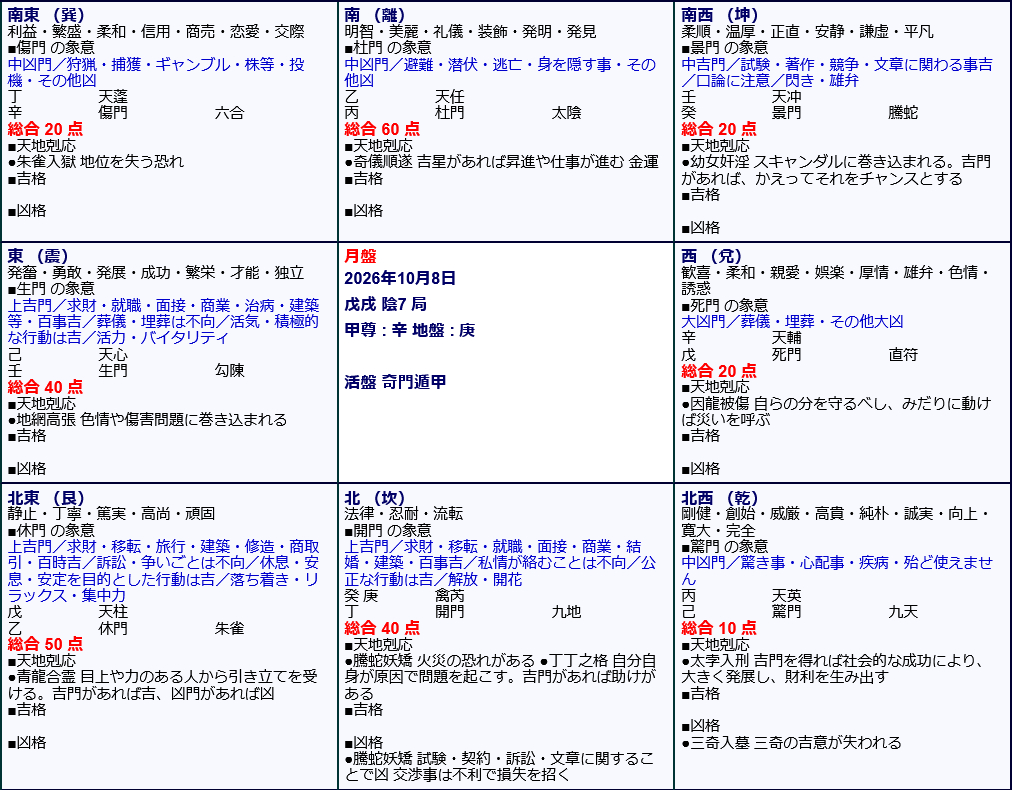1012x790 pixels.
Task: Click the 勾陳 deity label
Action: coord(229,371)
